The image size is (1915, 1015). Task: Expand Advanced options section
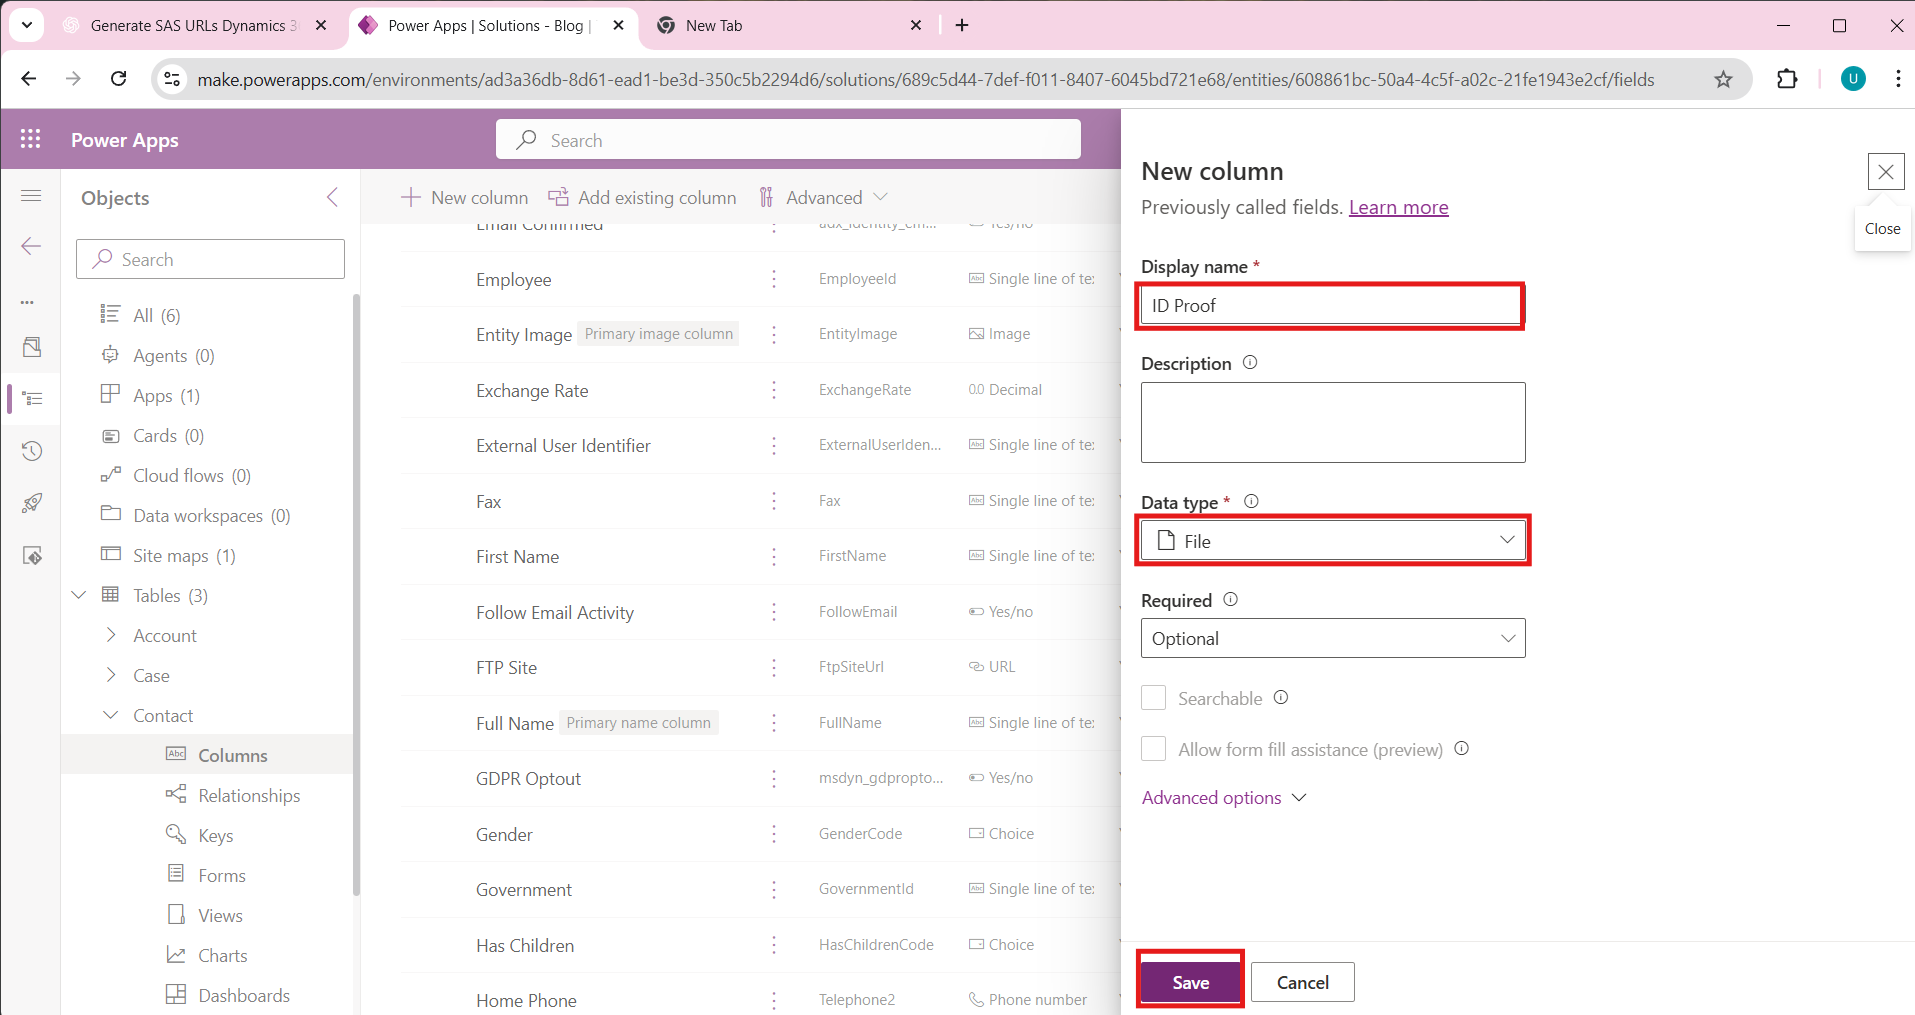(1223, 798)
